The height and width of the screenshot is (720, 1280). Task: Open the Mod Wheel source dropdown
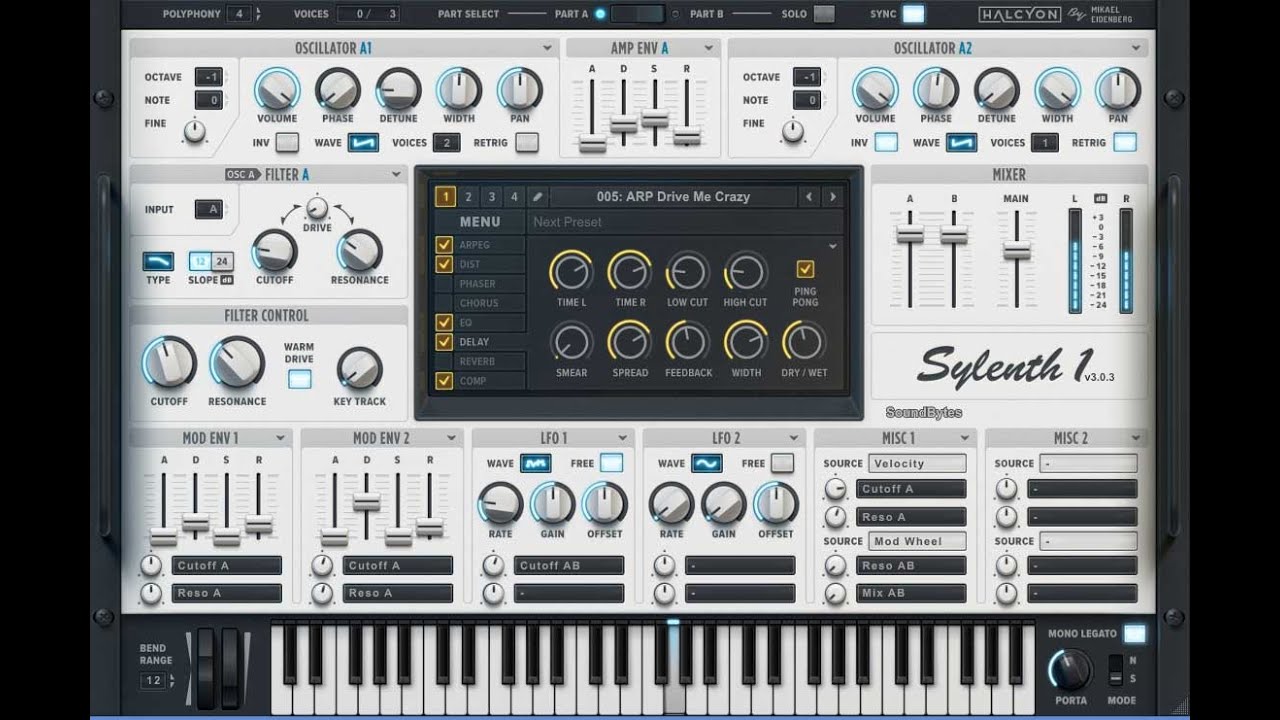tap(917, 541)
